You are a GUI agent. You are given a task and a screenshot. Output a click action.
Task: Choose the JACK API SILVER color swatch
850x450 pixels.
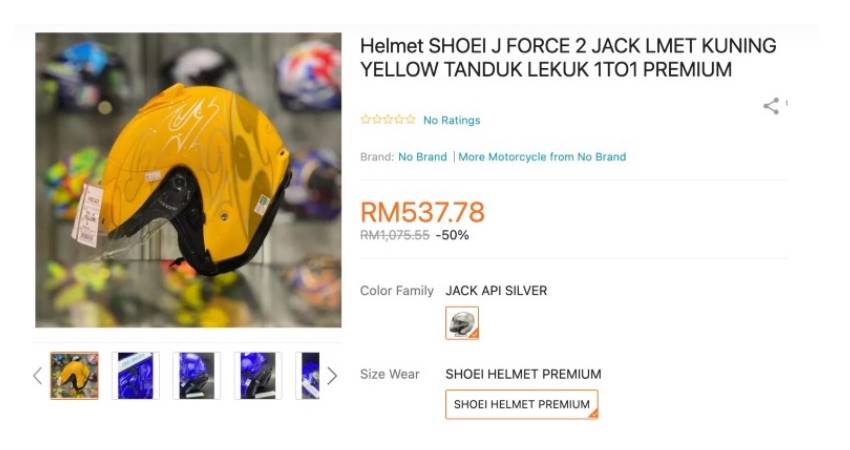(462, 323)
